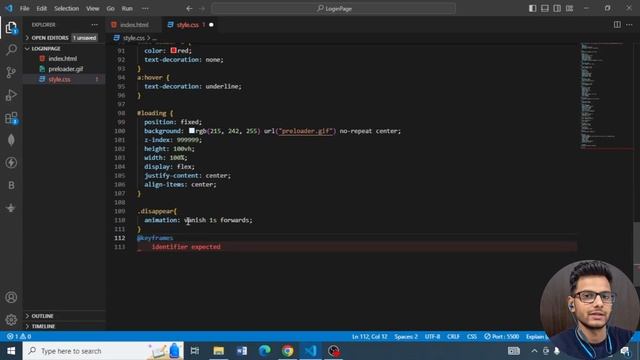Open the Extensions view
The width and height of the screenshot is (640, 360).
11,118
